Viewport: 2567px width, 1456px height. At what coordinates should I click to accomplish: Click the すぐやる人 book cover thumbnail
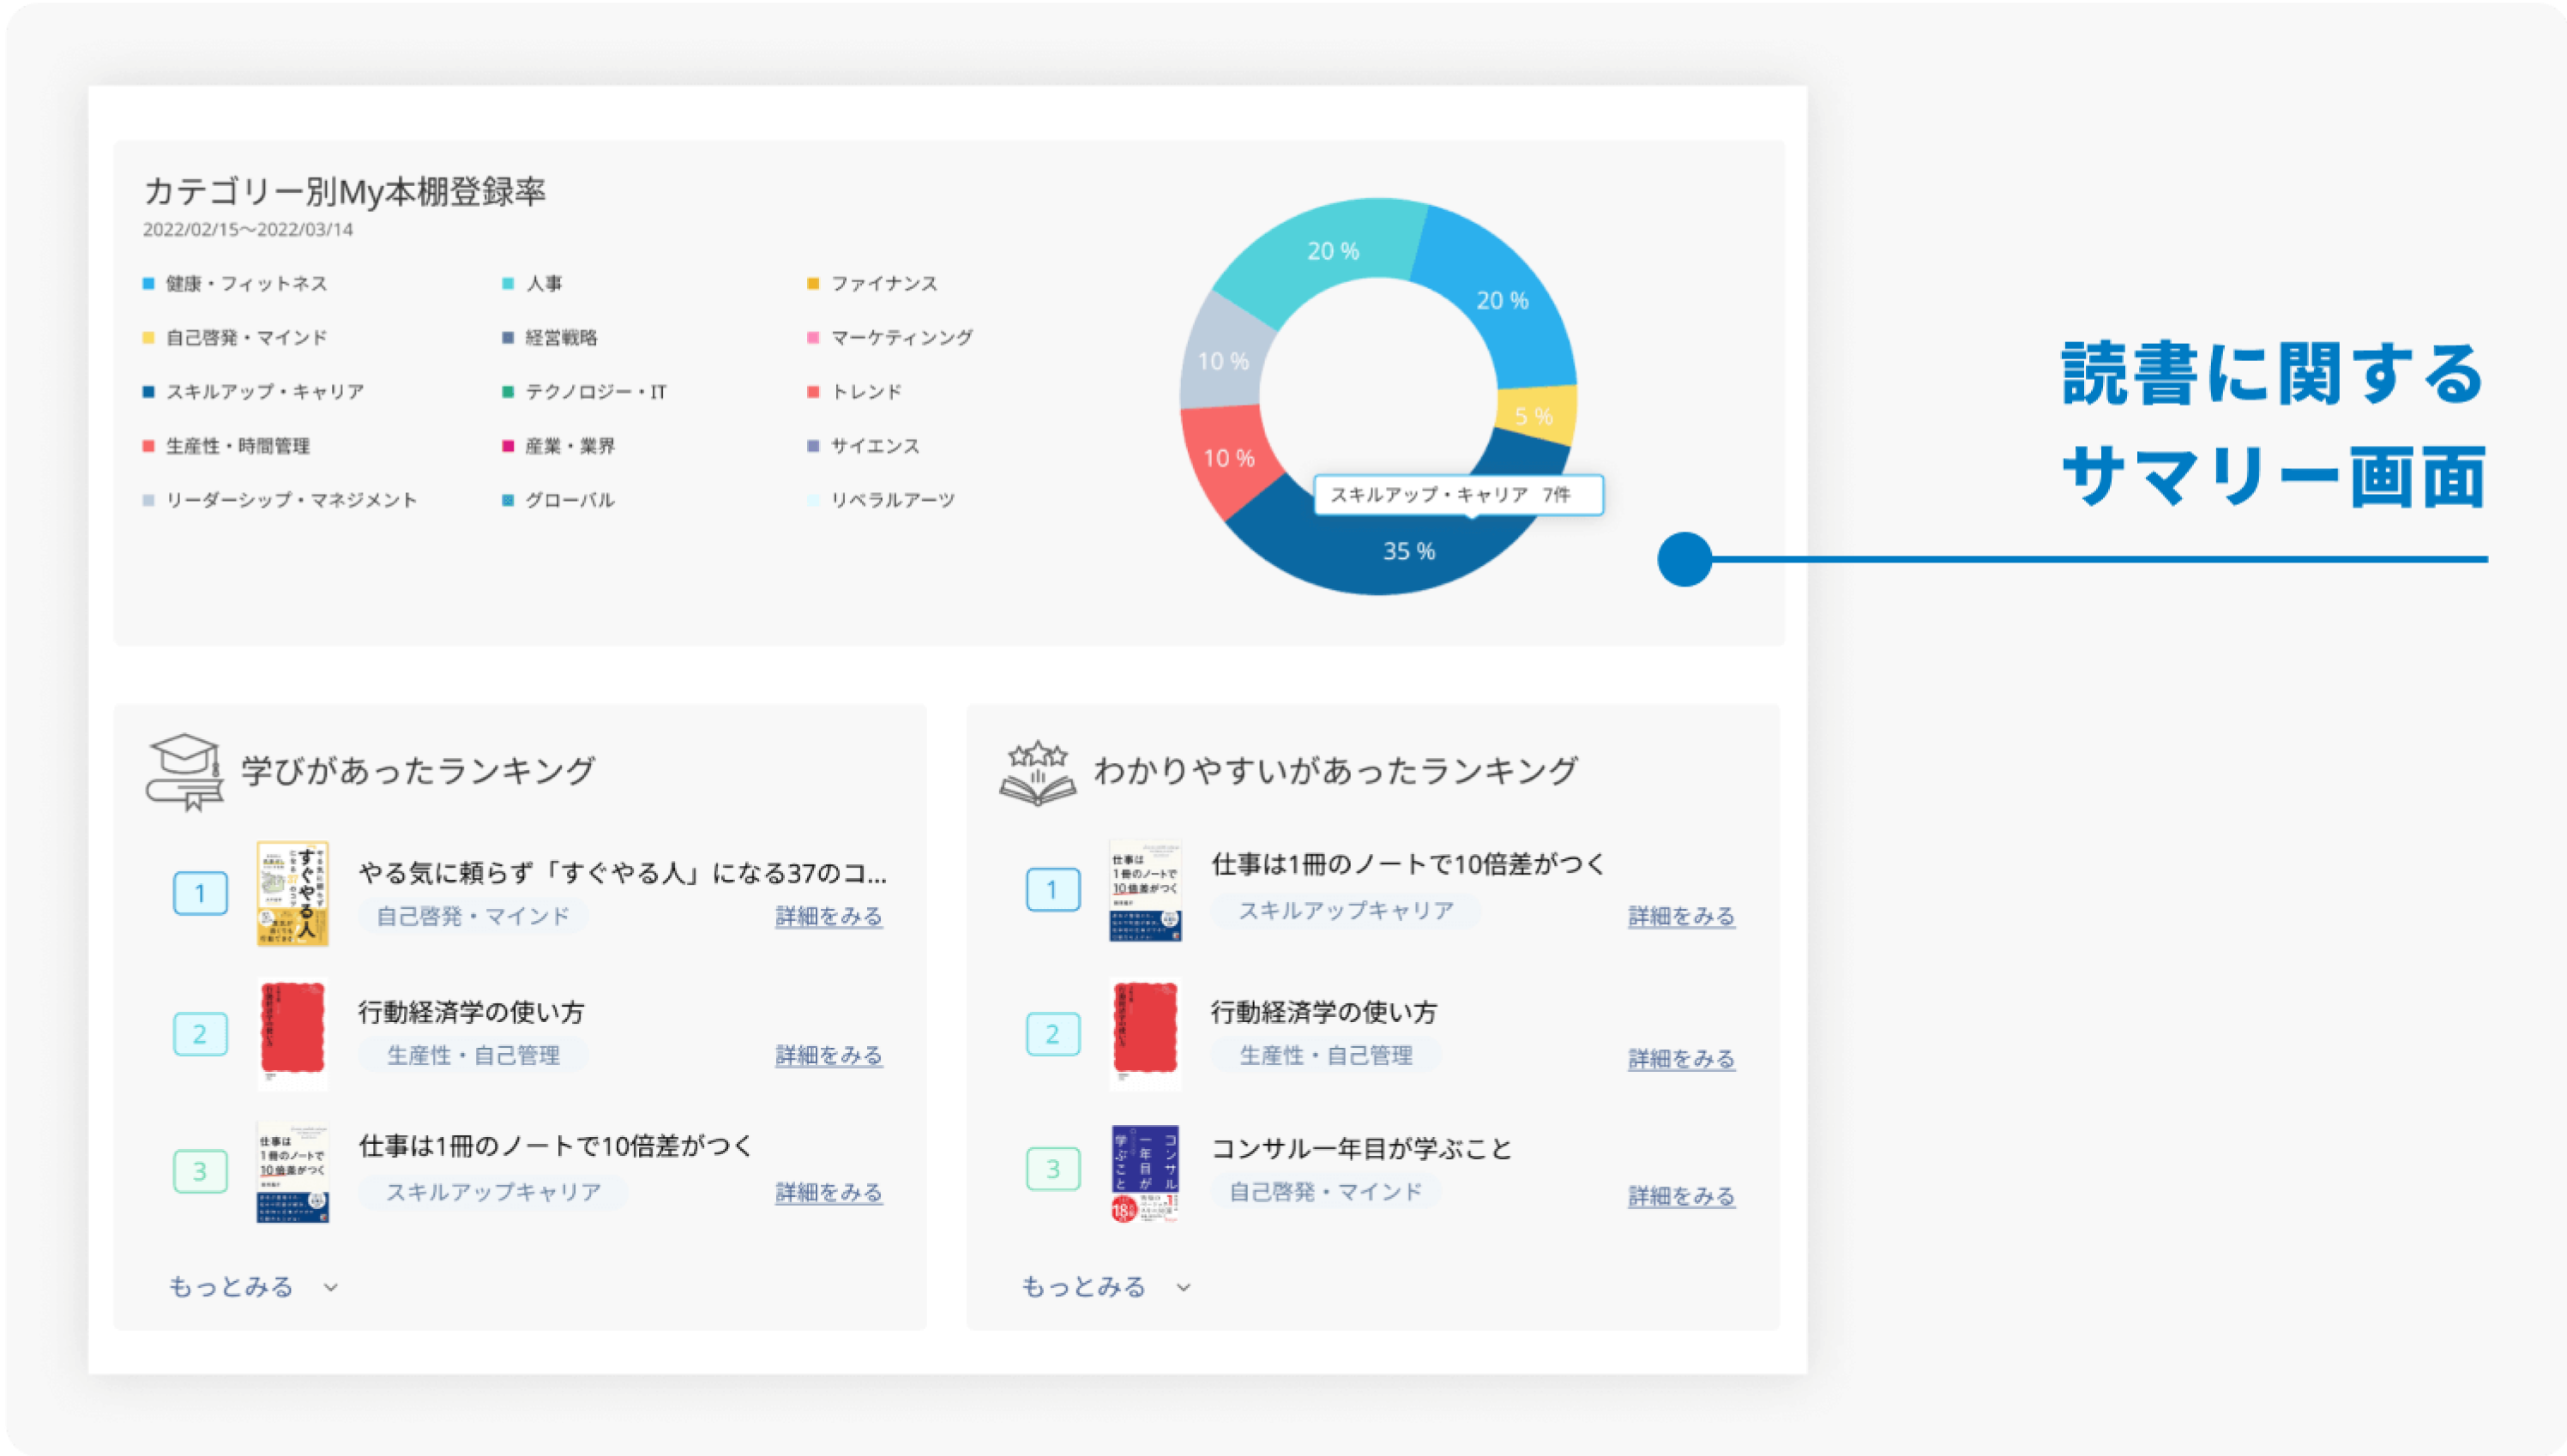click(293, 893)
